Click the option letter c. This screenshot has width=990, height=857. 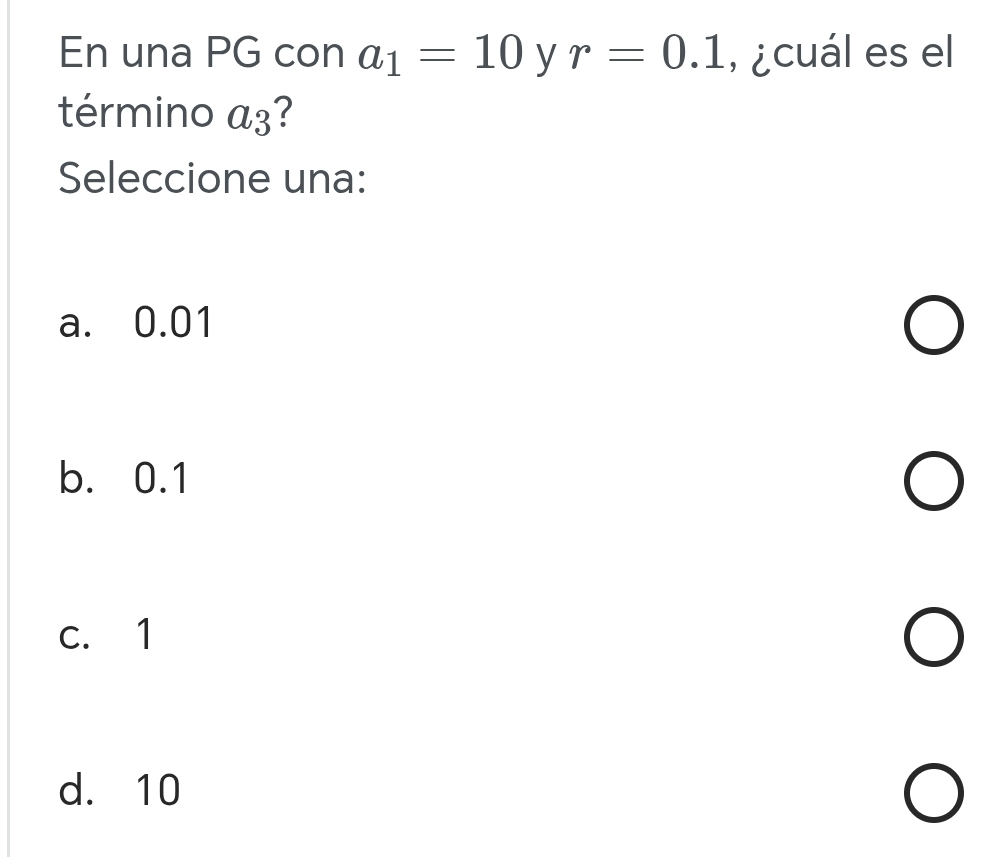[71, 634]
